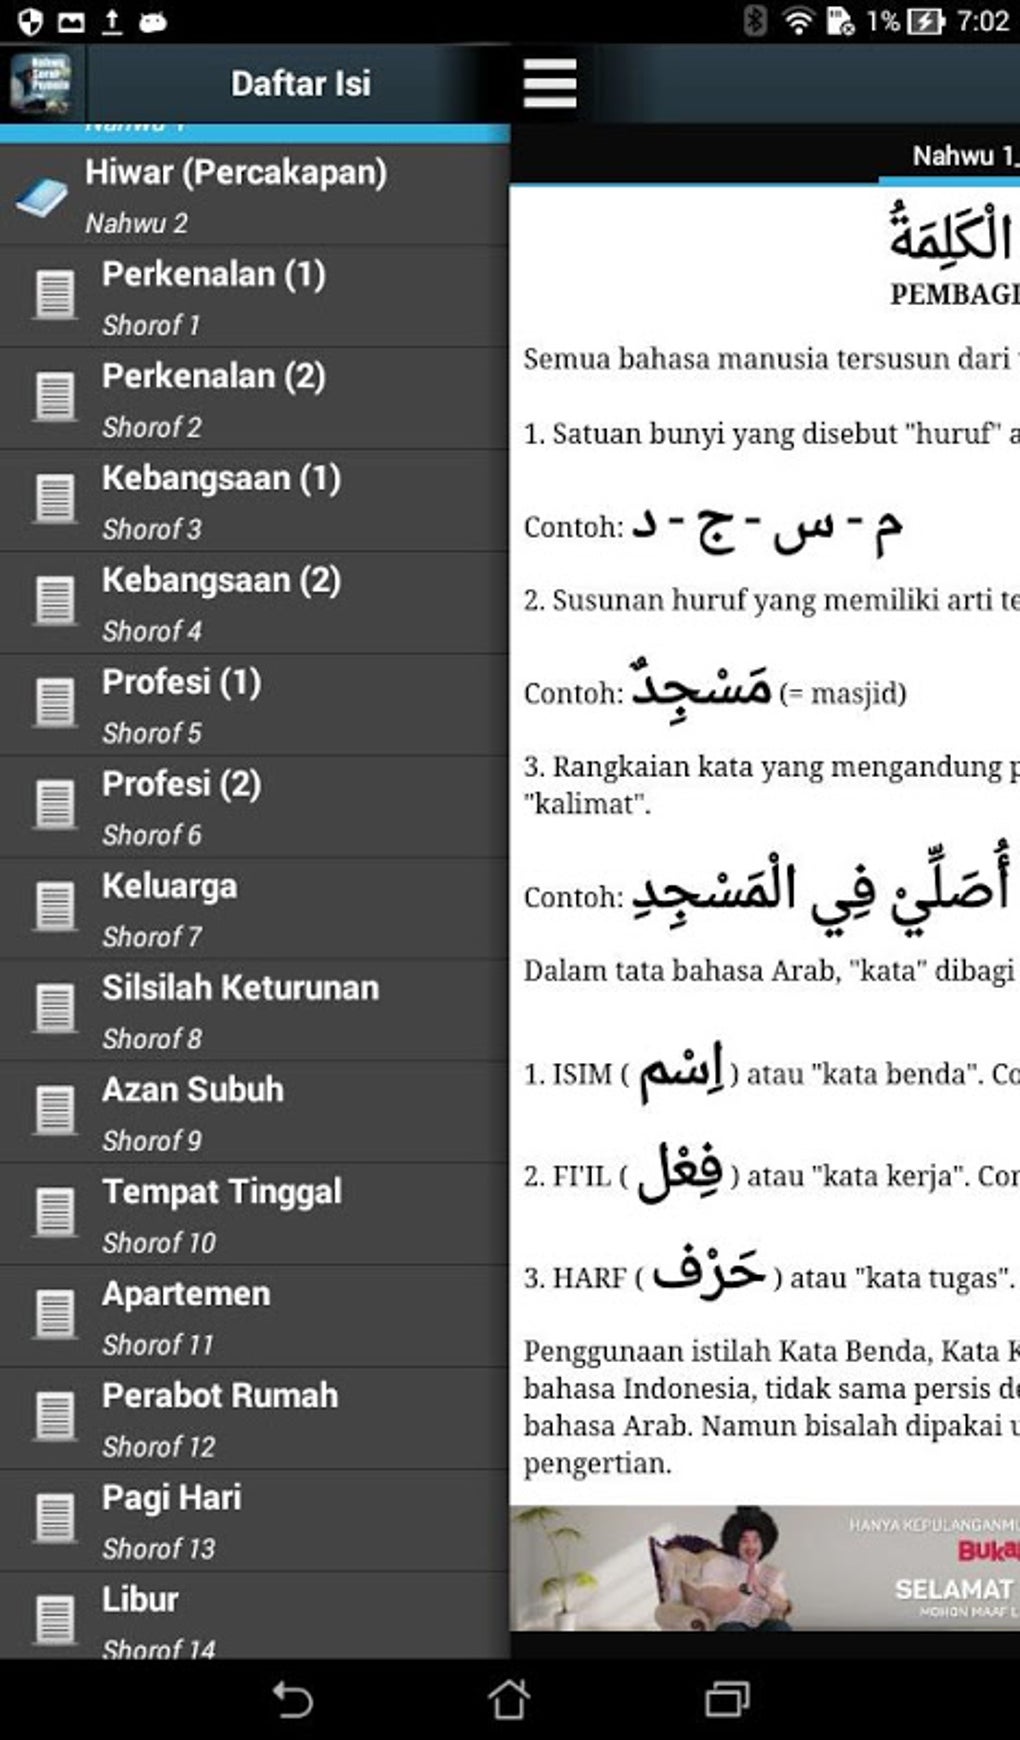Tap the Android back navigation icon
Viewport: 1020px width, 1740px height.
(293, 1699)
